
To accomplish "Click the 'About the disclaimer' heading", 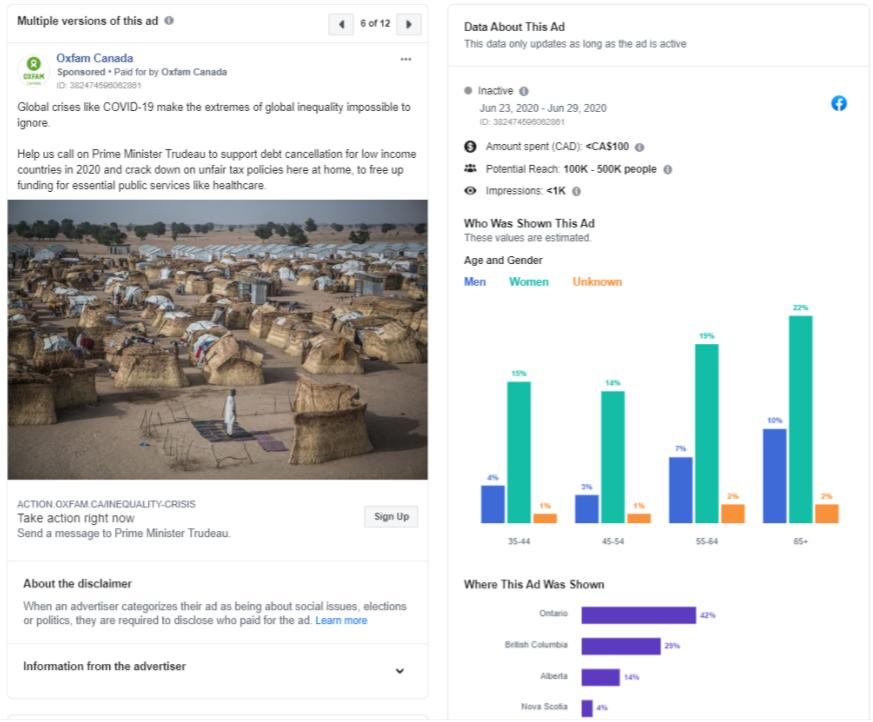I will click(77, 583).
